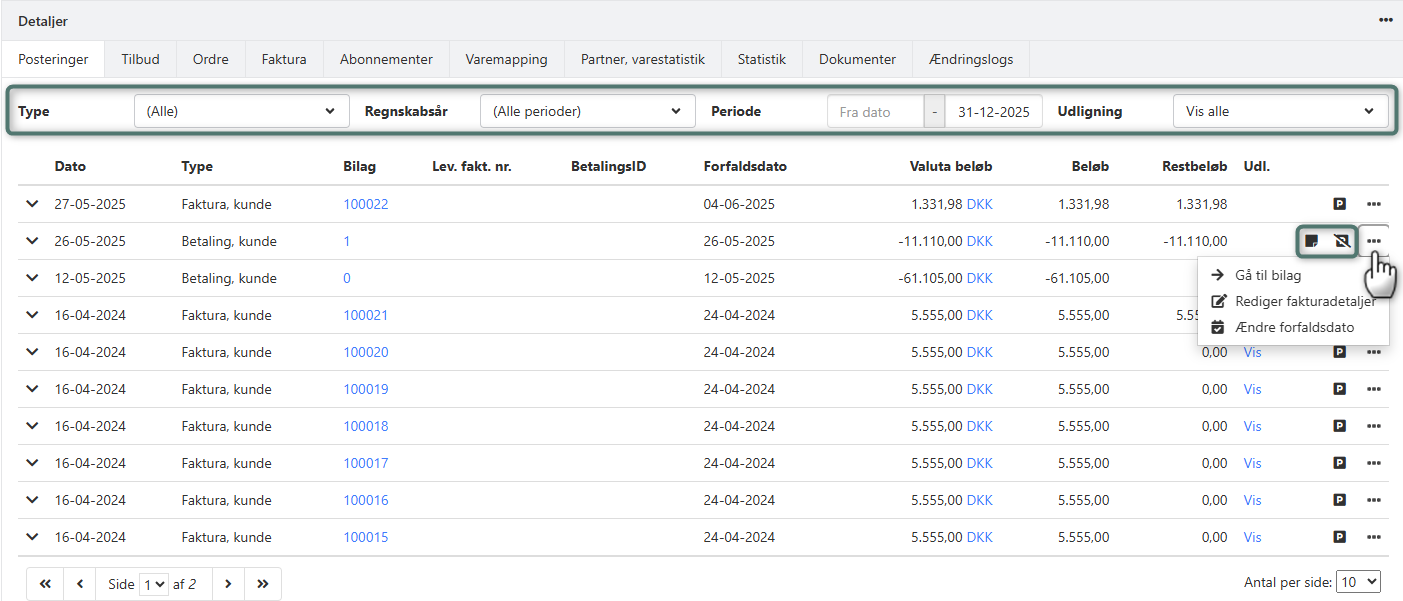Click the 'Vis' link on invoice 100018 row
Image resolution: width=1403 pixels, height=601 pixels.
1252,426
